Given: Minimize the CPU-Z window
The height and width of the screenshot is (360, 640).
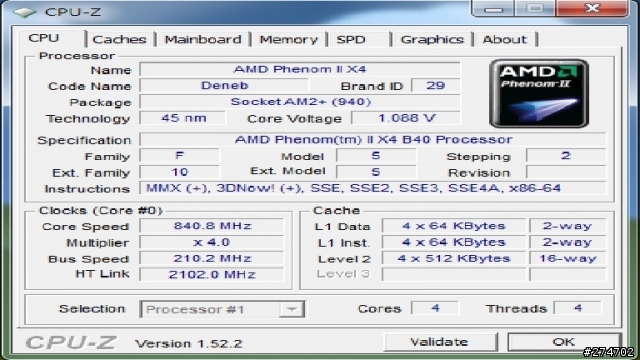Looking at the screenshot, I should pos(493,8).
